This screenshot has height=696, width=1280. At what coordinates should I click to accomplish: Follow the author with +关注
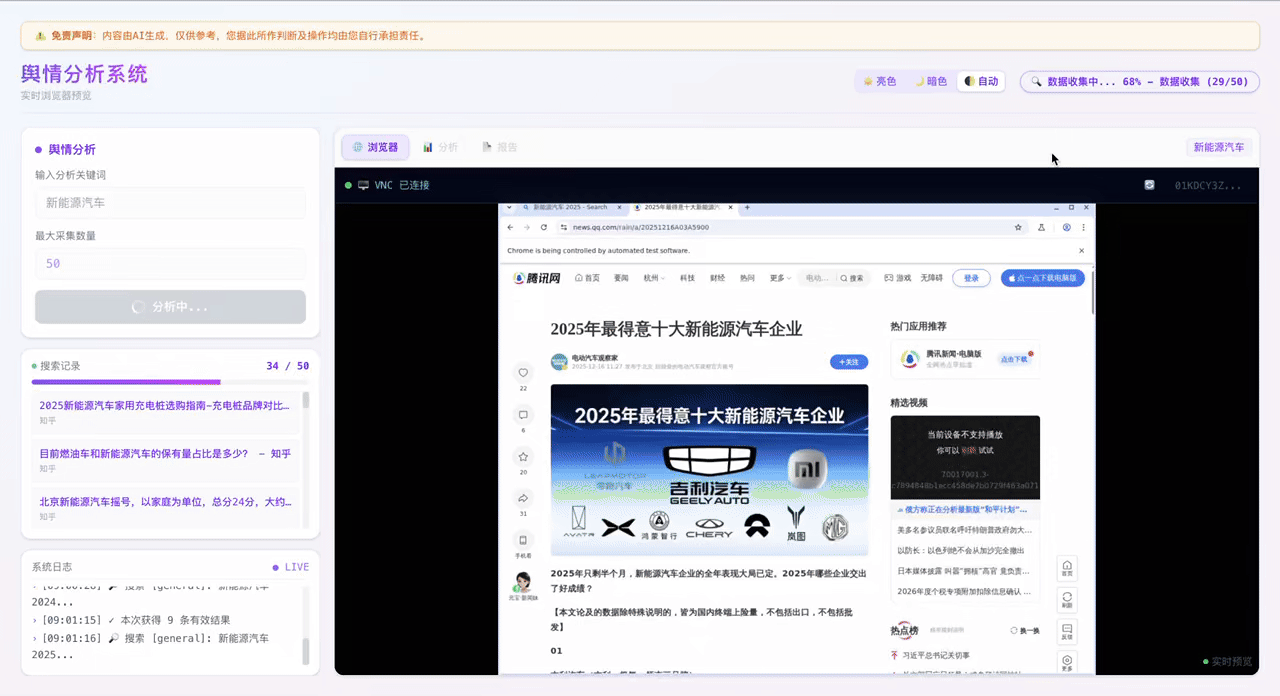pos(848,362)
